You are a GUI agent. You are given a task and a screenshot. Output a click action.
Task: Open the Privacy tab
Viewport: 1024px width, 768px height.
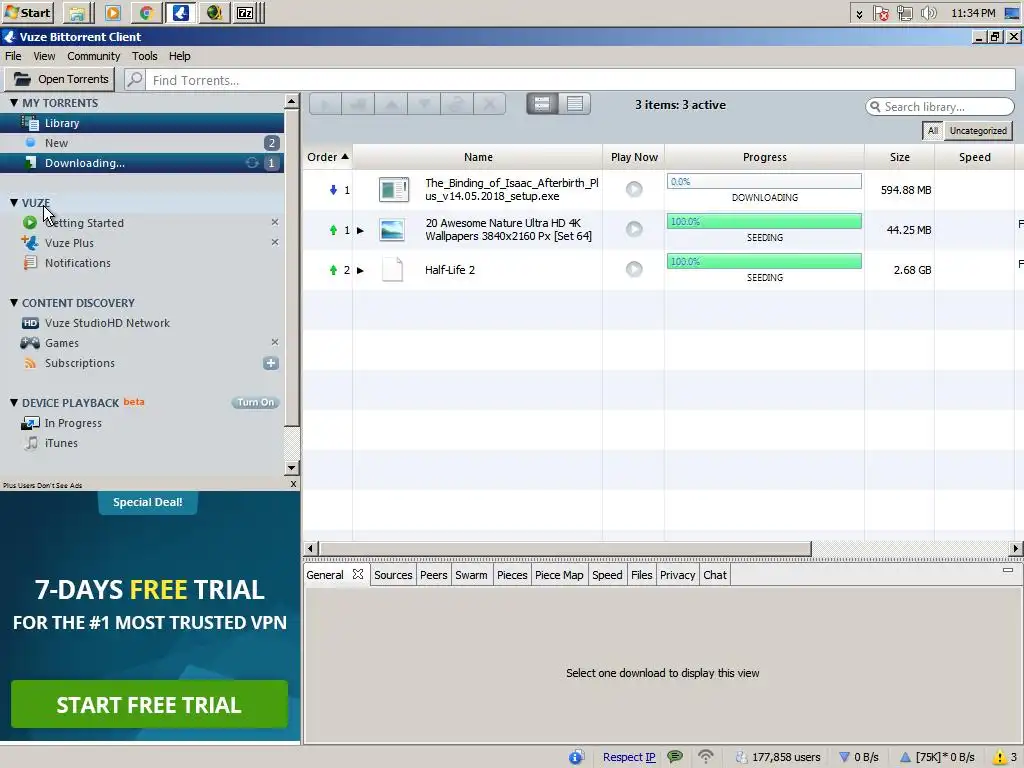click(677, 575)
